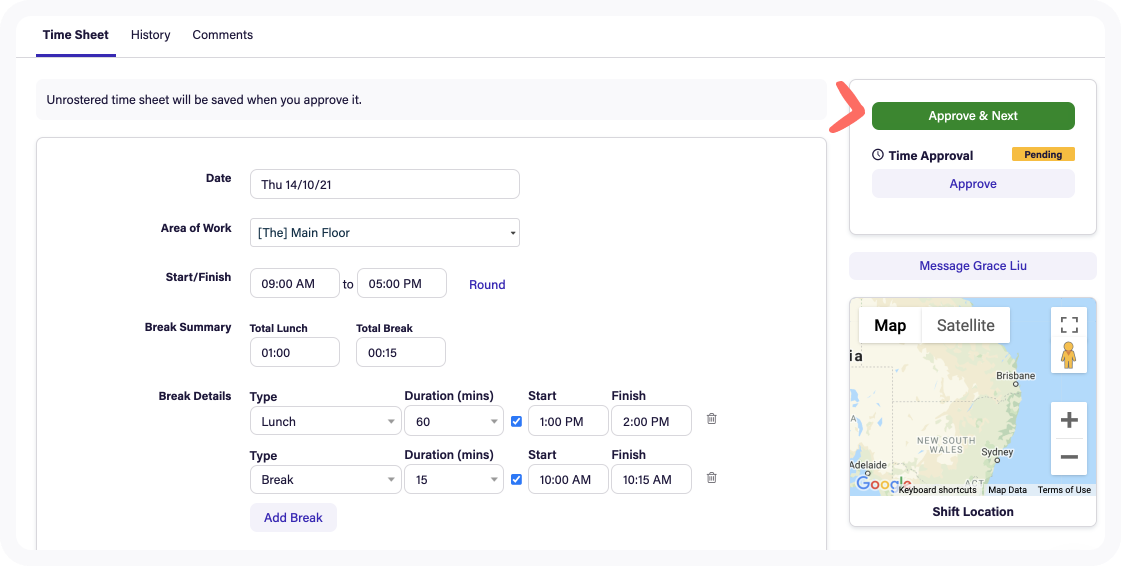The width and height of the screenshot is (1121, 566).
Task: Zoom out on the shift location map
Action: click(1068, 457)
